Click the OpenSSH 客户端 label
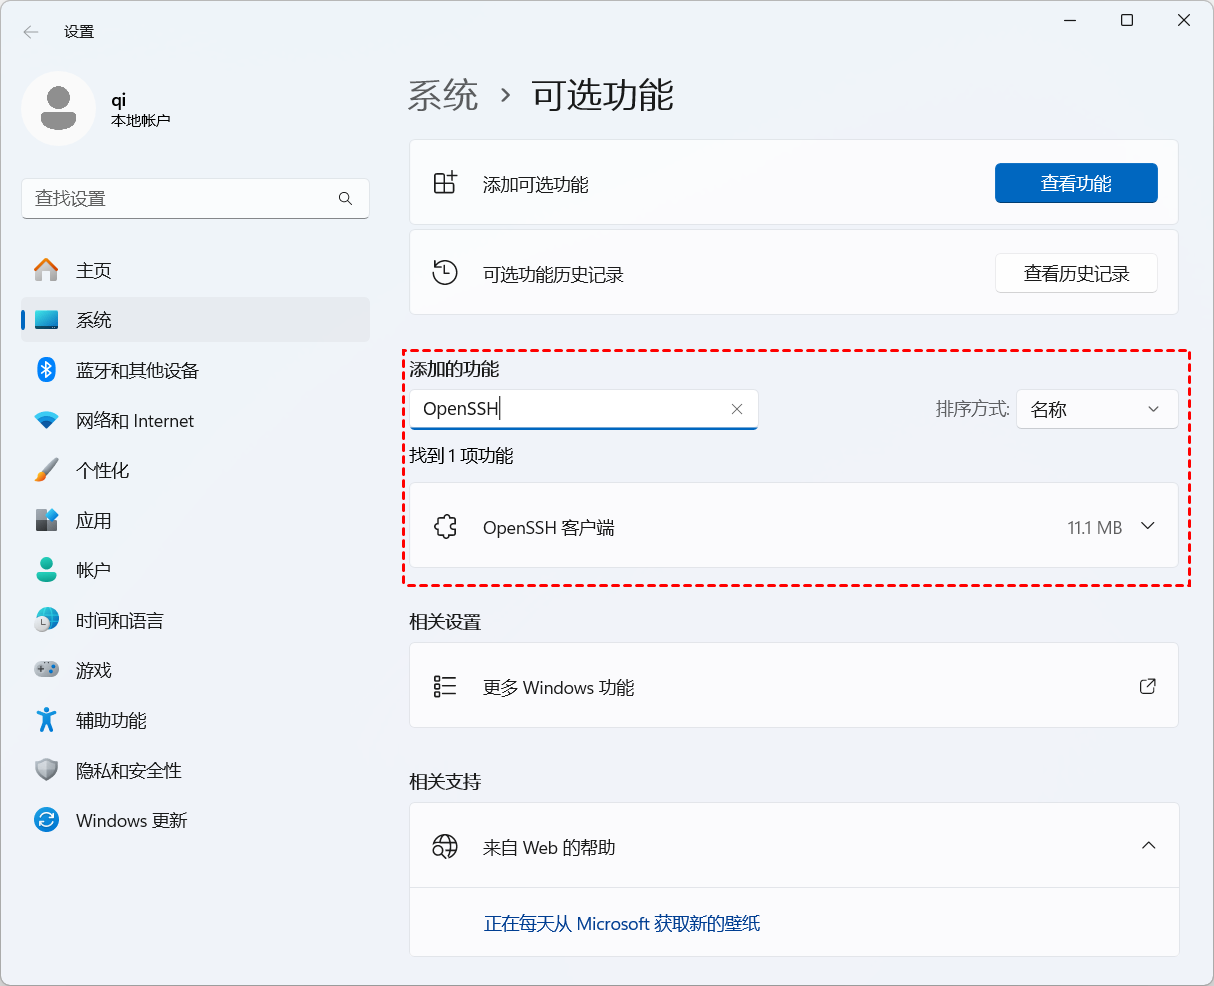 549,527
